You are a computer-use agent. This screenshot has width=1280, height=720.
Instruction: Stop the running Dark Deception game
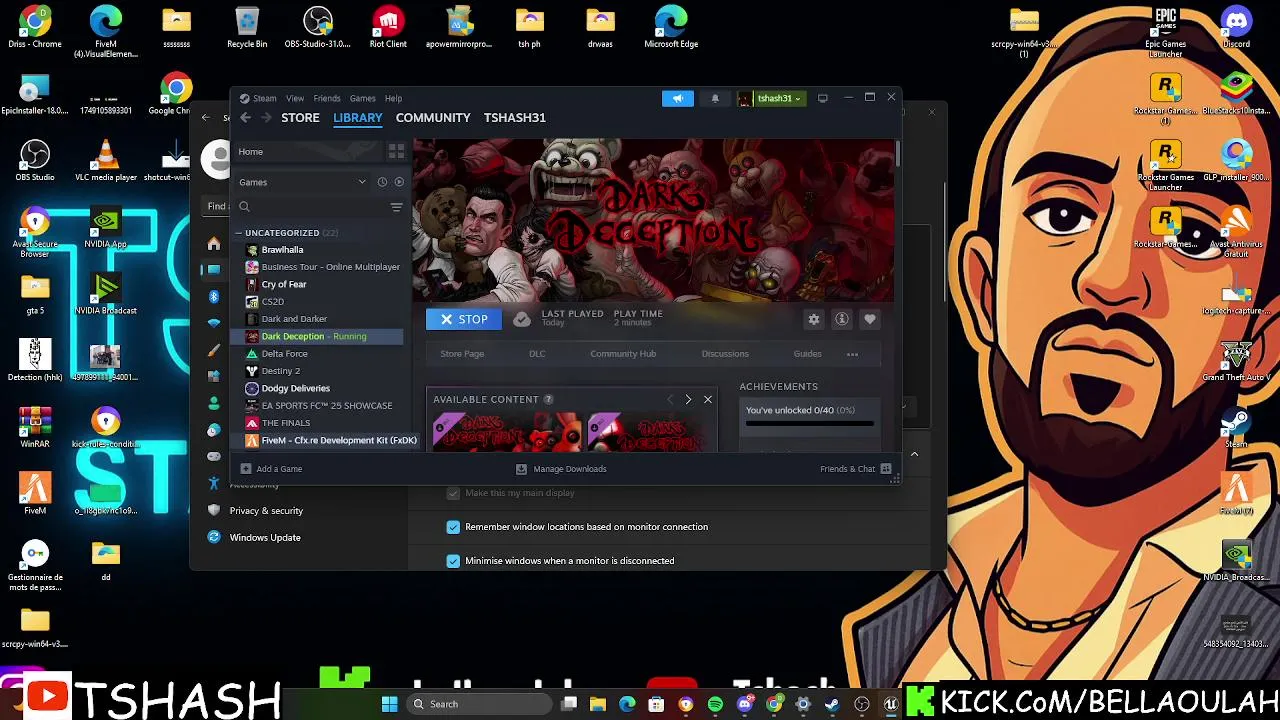465,320
